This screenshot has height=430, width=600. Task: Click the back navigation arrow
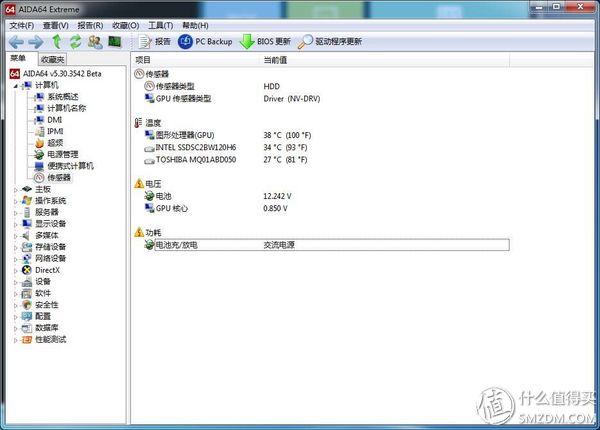coord(14,42)
